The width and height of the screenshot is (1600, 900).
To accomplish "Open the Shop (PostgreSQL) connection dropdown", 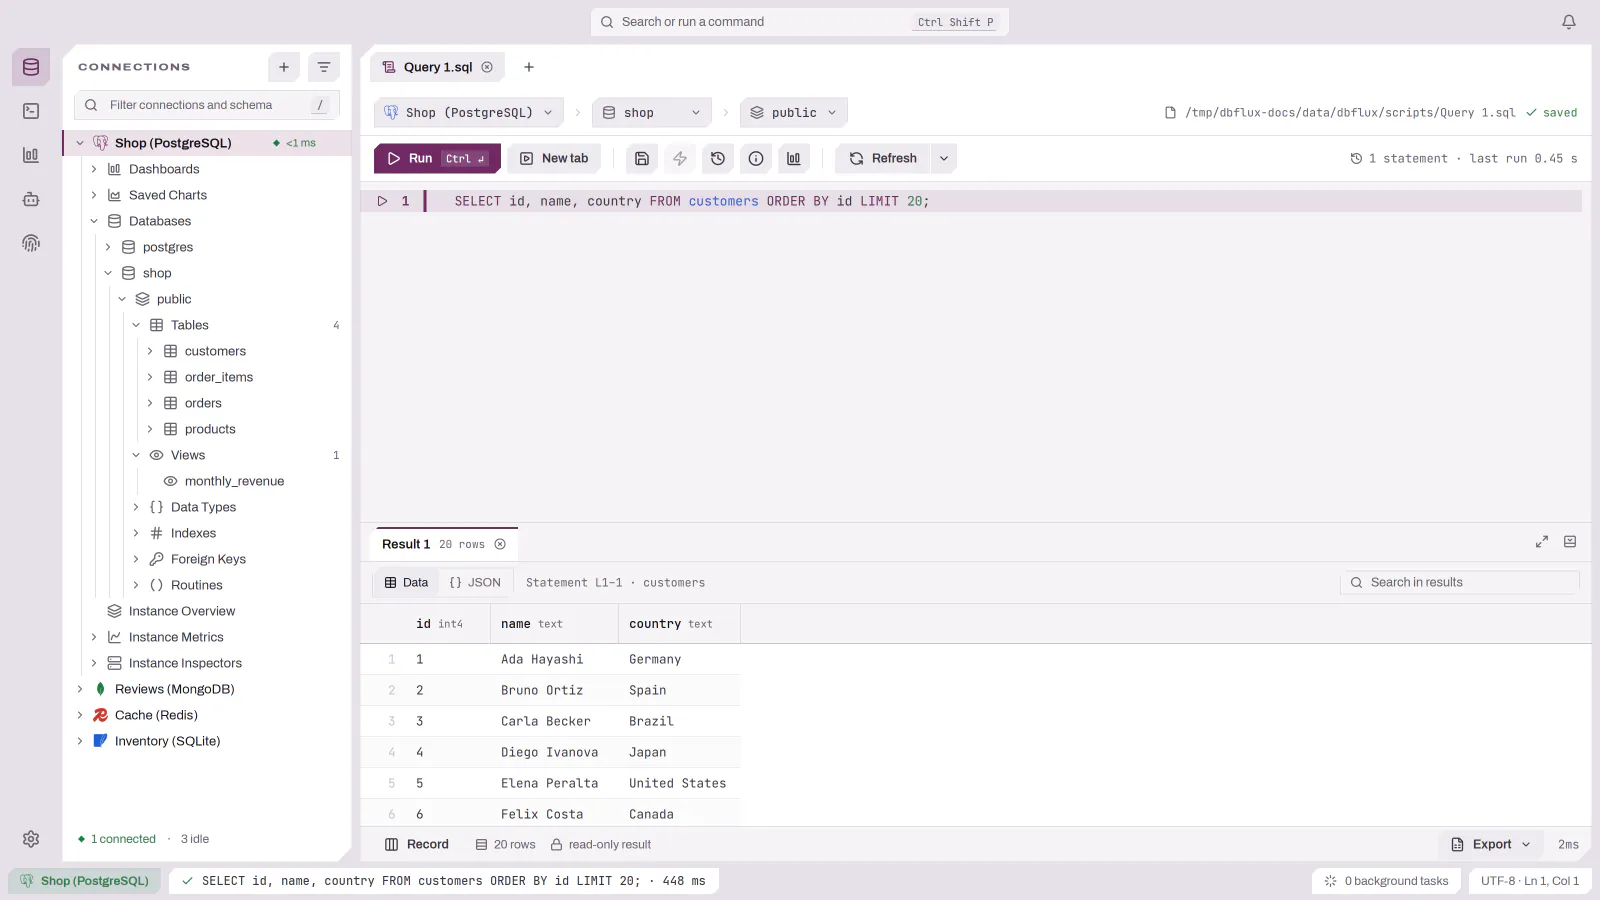I will point(469,113).
